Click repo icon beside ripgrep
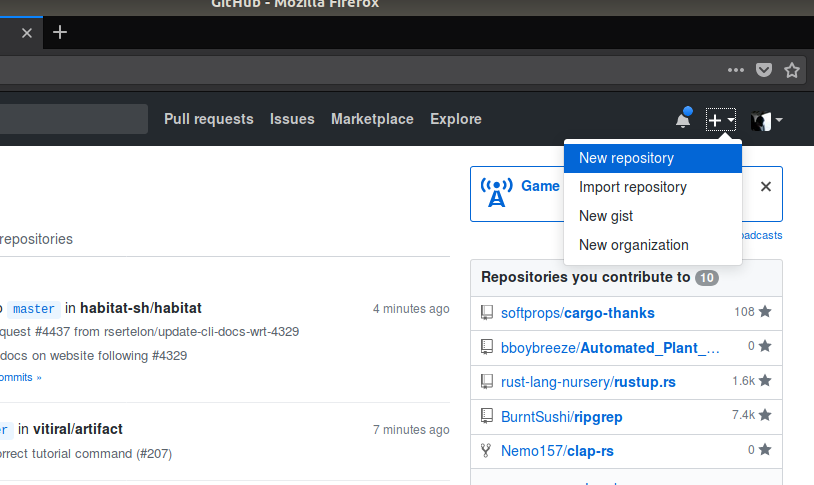This screenshot has width=814, height=485. click(486, 416)
